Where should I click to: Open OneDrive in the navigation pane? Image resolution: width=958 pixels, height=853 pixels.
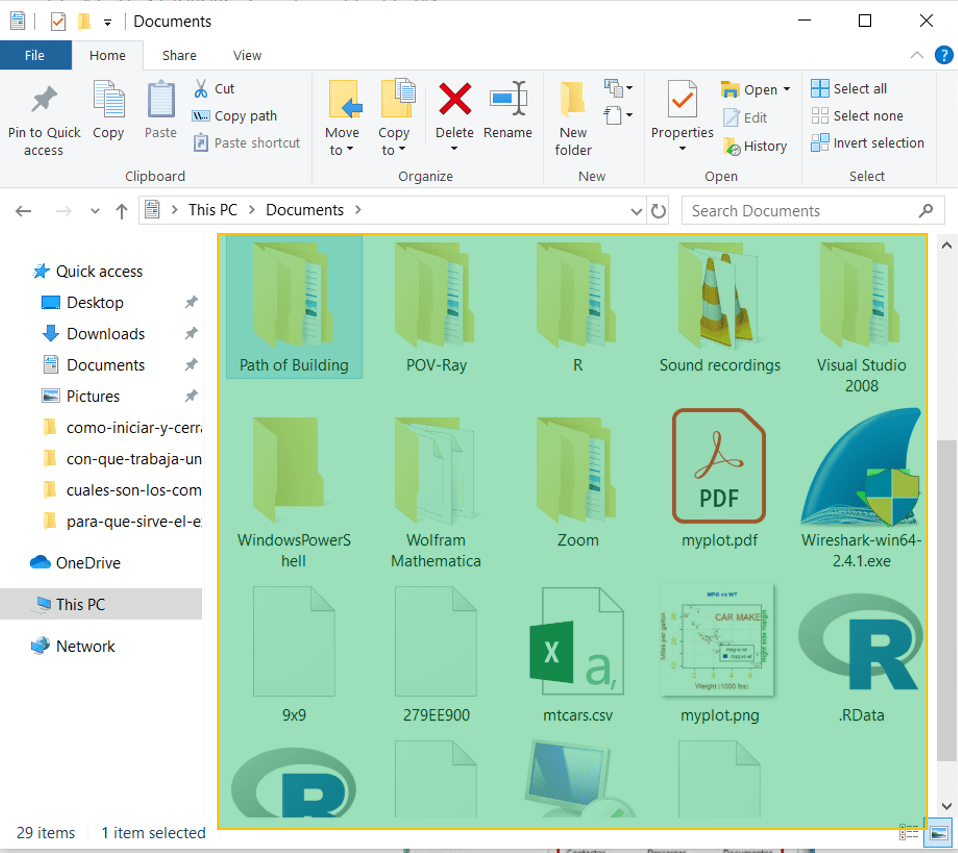[x=87, y=563]
